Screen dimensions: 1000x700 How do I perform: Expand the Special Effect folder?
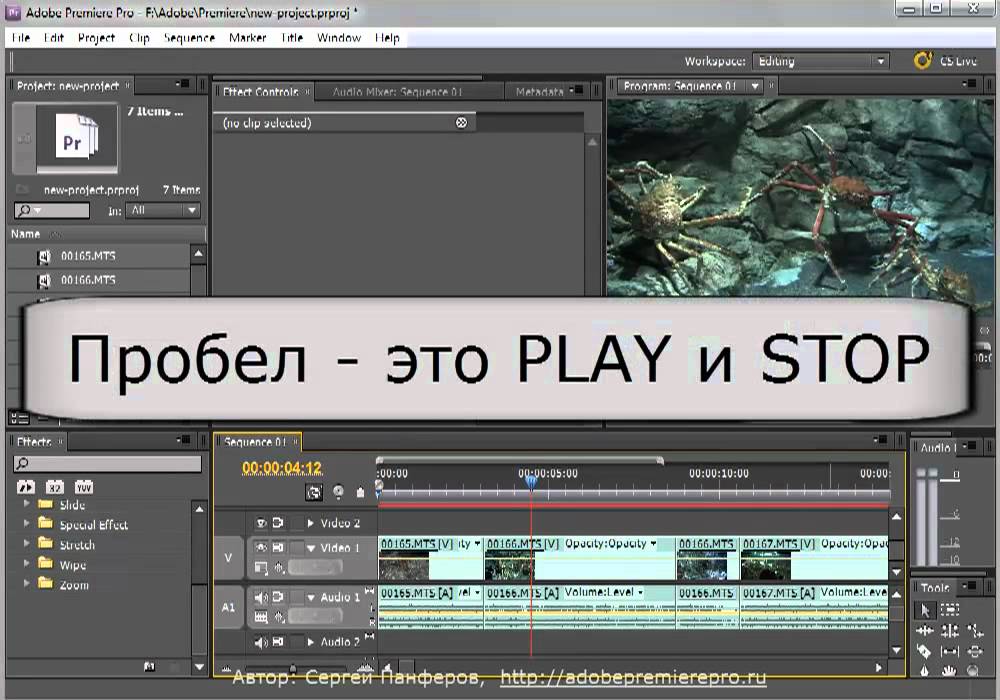click(x=26, y=523)
